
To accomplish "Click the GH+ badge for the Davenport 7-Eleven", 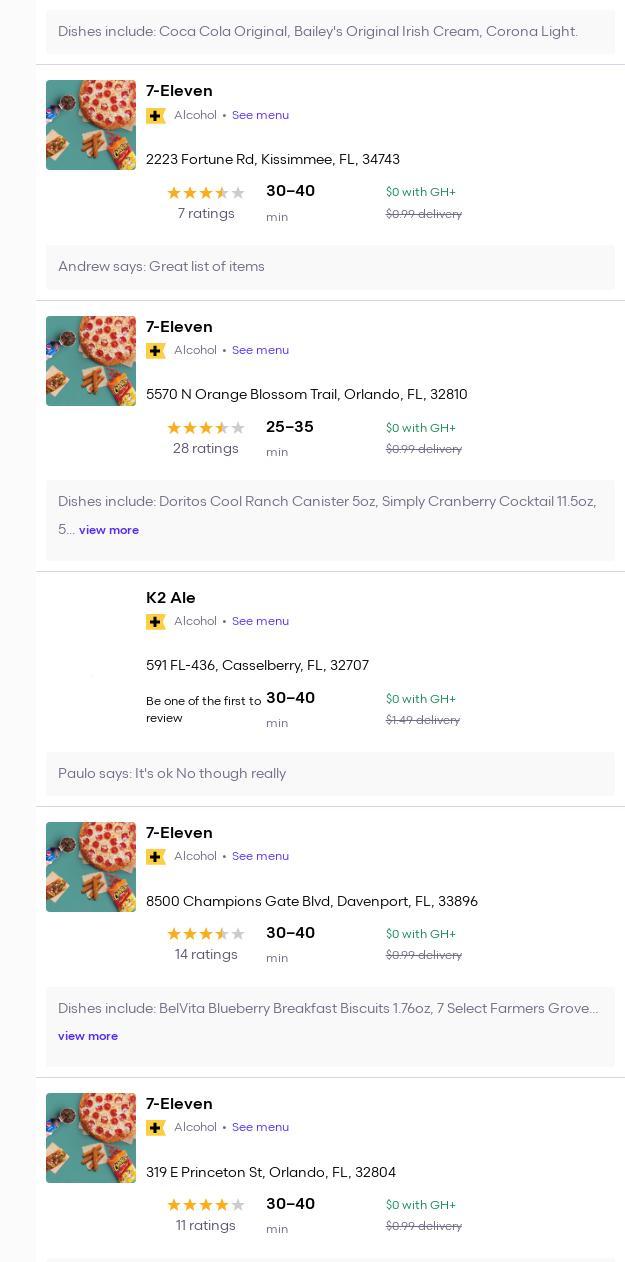I will point(156,857).
